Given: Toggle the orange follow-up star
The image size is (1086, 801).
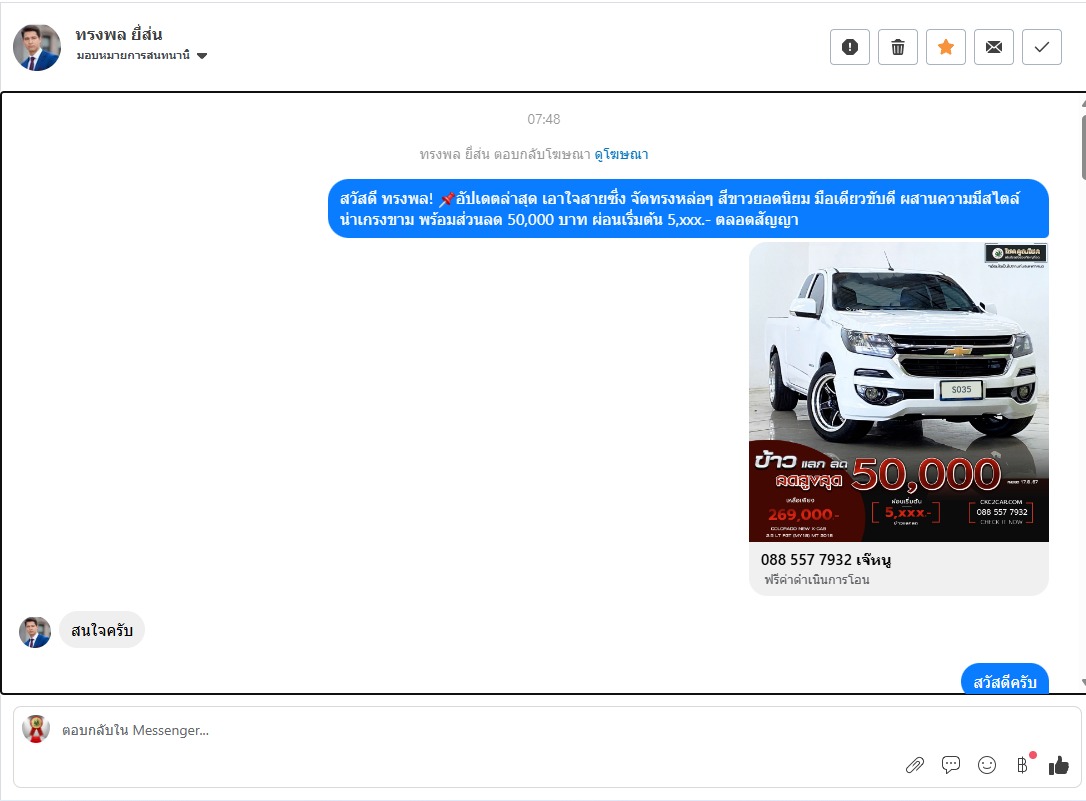Looking at the screenshot, I should [x=946, y=47].
